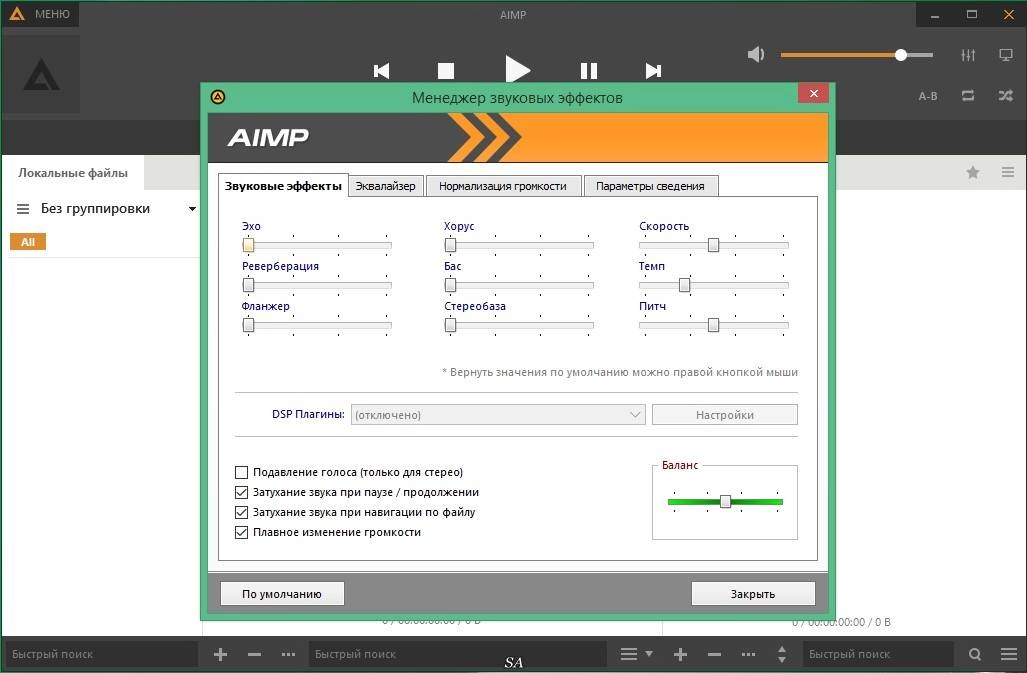
Task: Toggle repeat mode icon
Action: [x=968, y=96]
